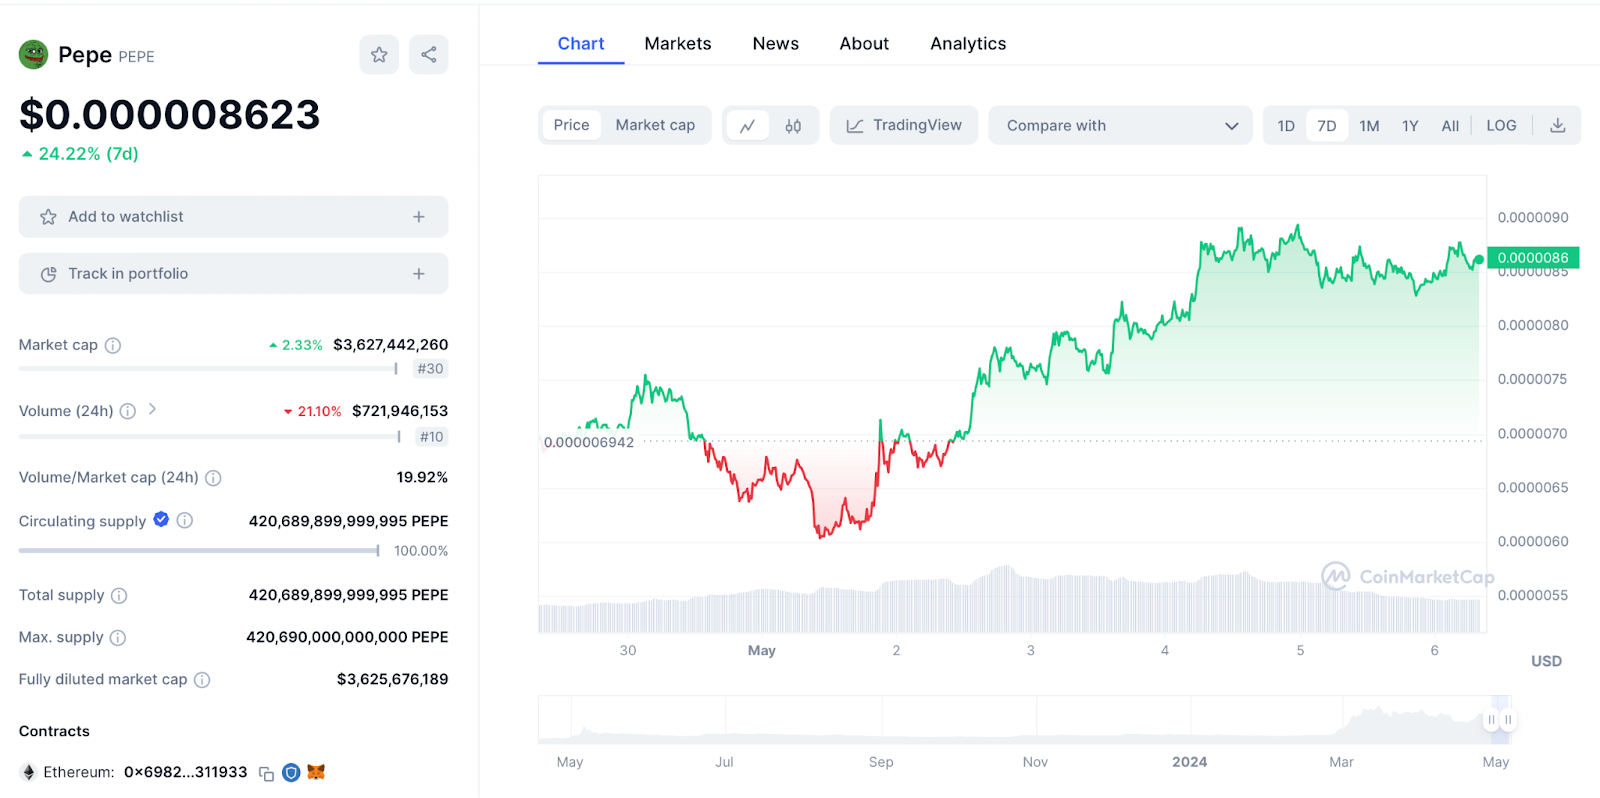
Task: Click the market cap value $3,627,442,260
Action: (x=390, y=345)
